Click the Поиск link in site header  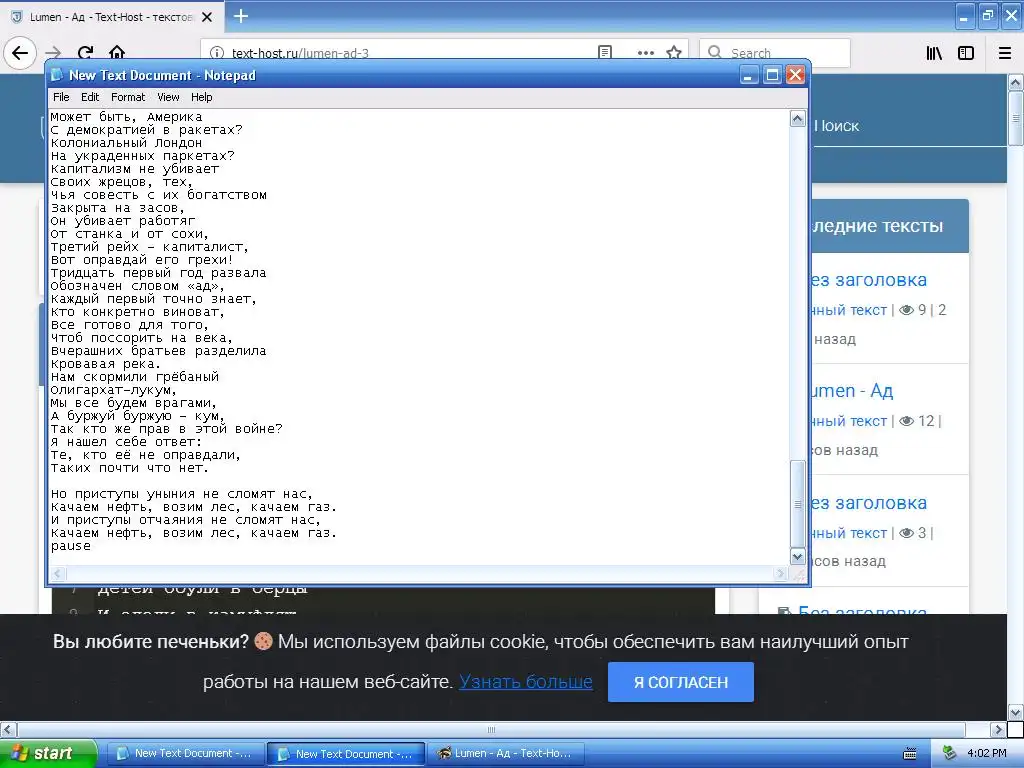pos(839,125)
